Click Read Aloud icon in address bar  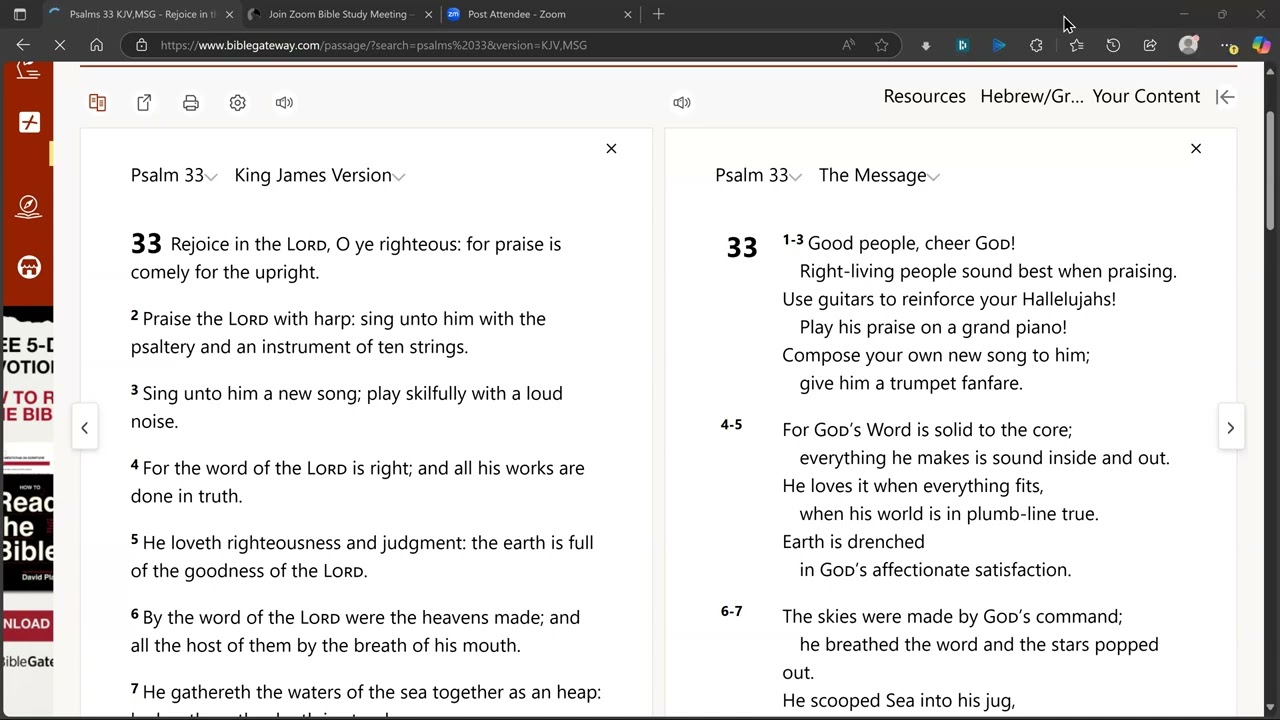[848, 45]
